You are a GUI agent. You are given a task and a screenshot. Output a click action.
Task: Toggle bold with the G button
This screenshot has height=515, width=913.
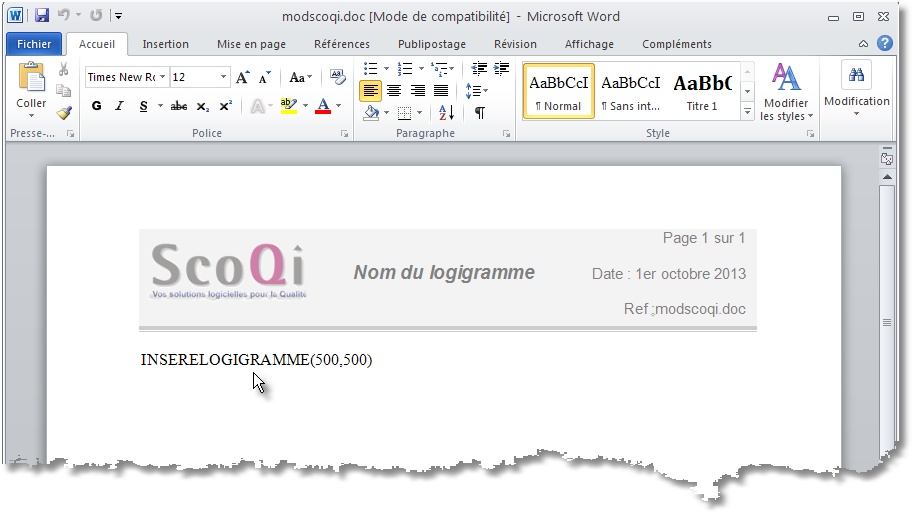tap(97, 106)
